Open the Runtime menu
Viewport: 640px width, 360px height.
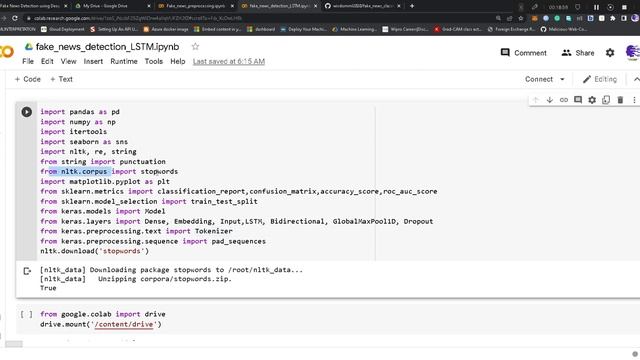(124, 61)
